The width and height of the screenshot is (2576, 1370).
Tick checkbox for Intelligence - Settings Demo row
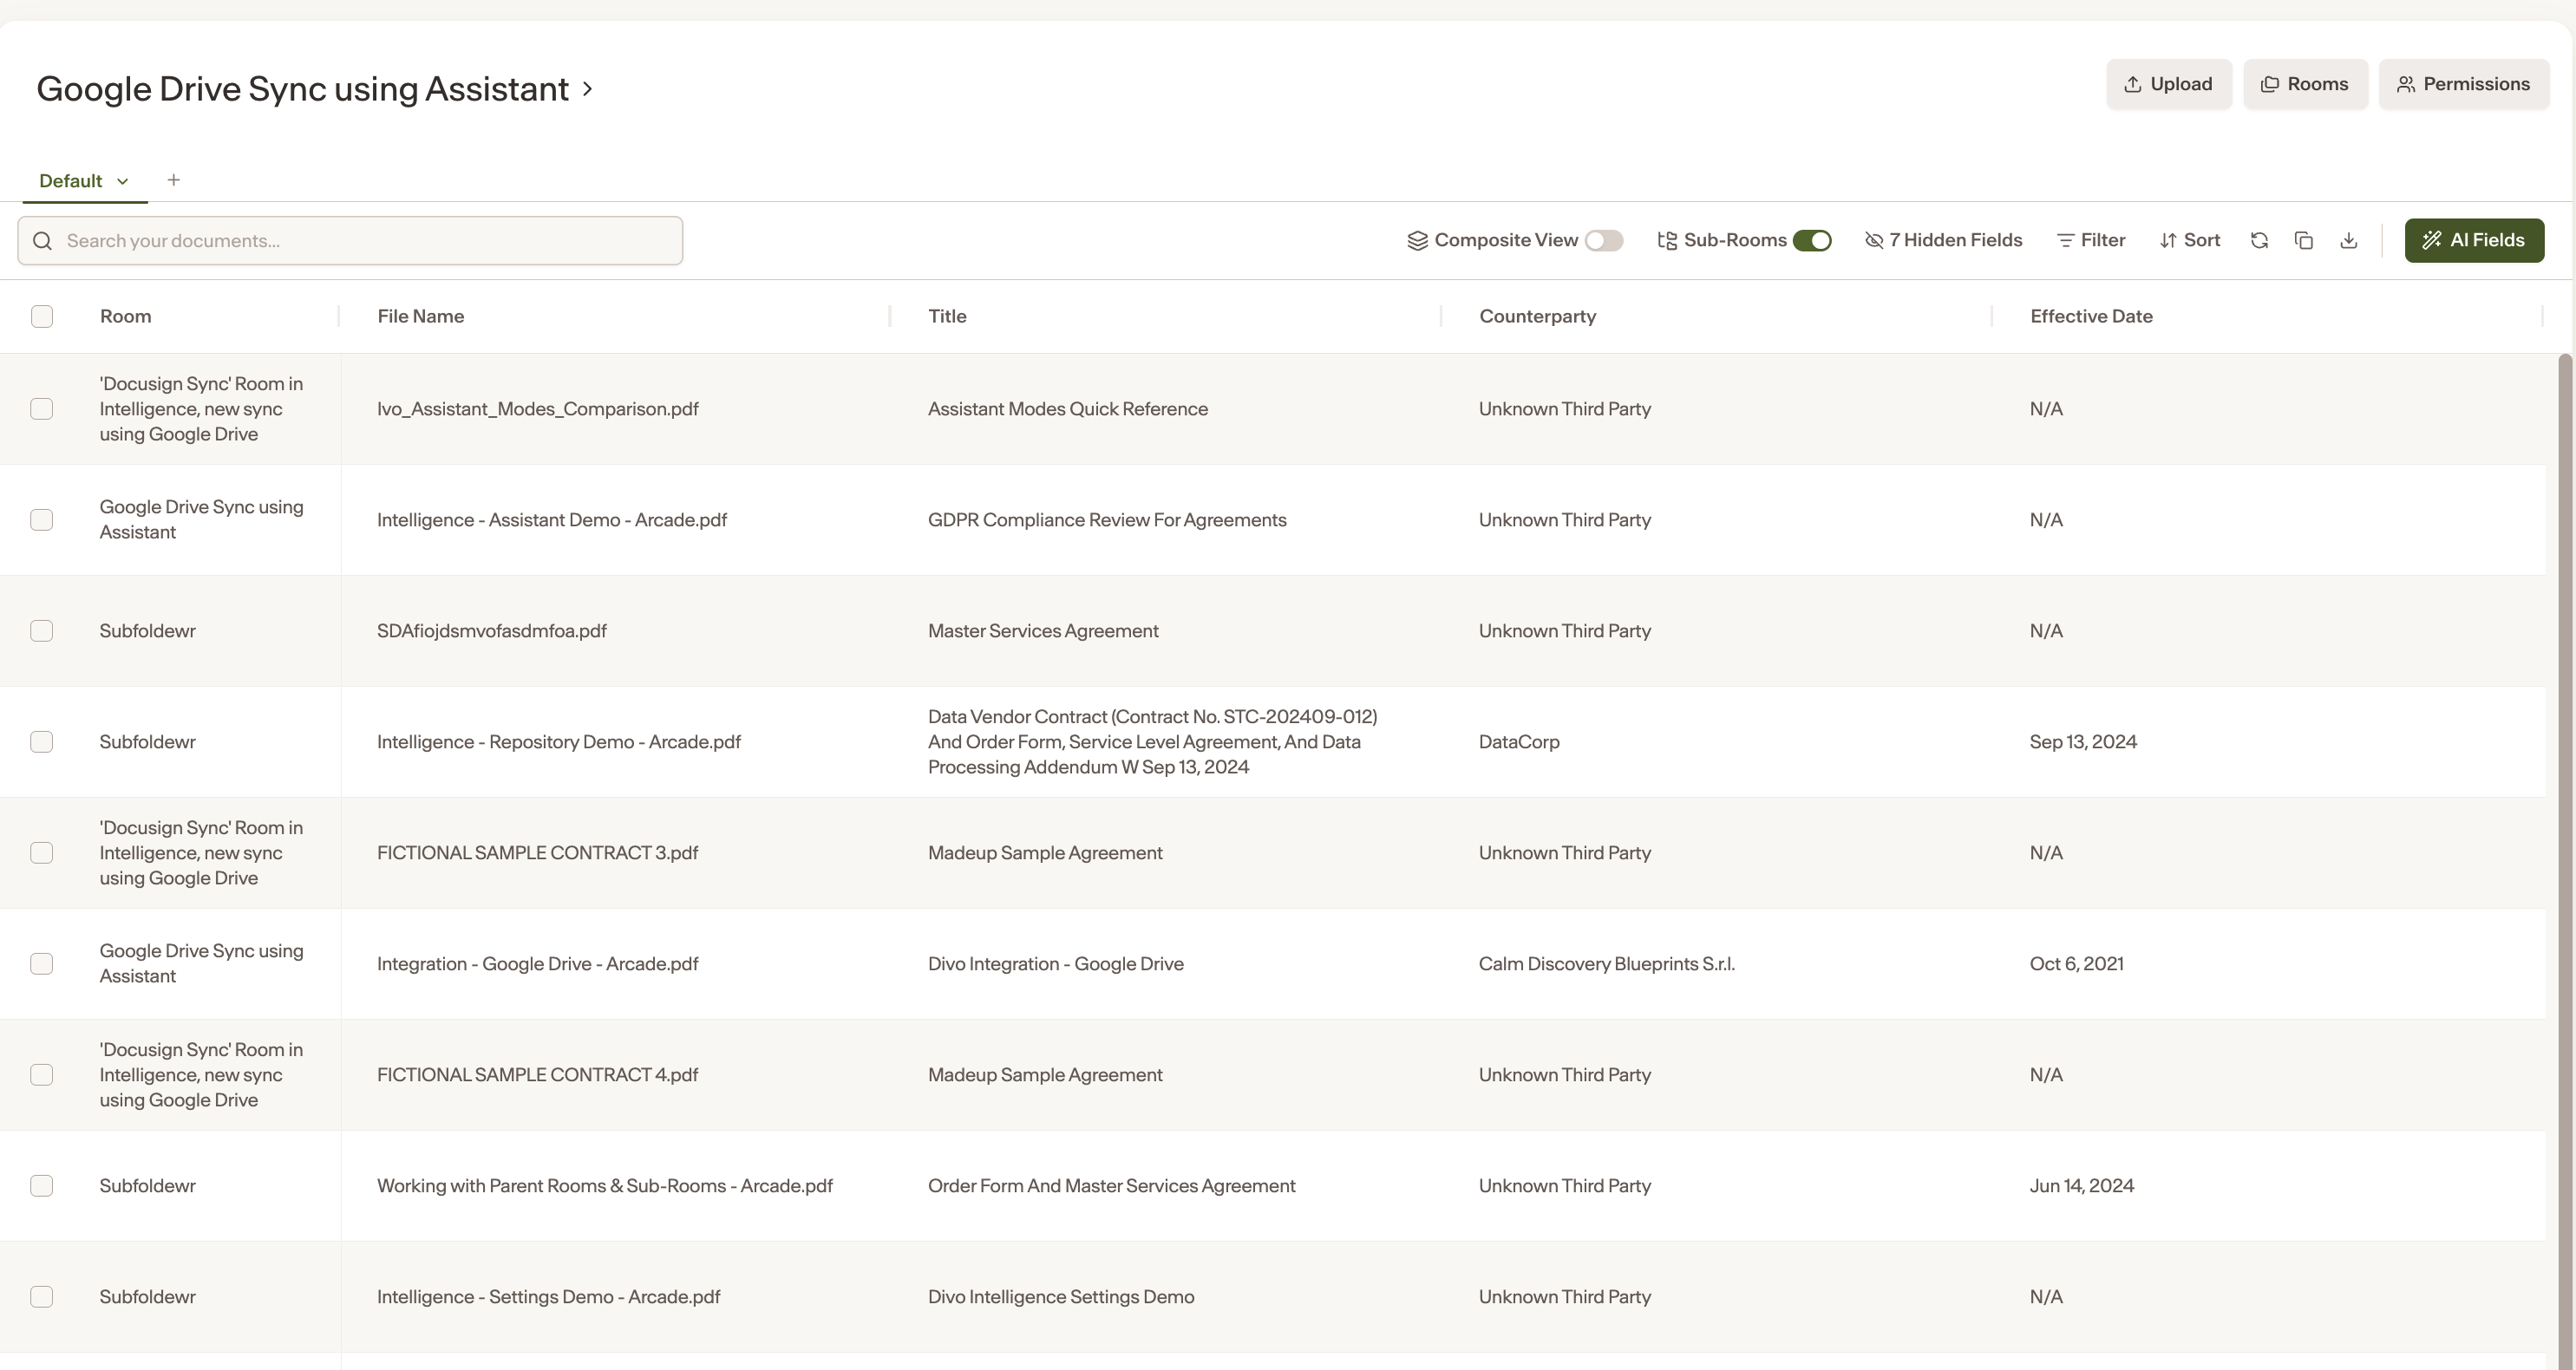[42, 1297]
